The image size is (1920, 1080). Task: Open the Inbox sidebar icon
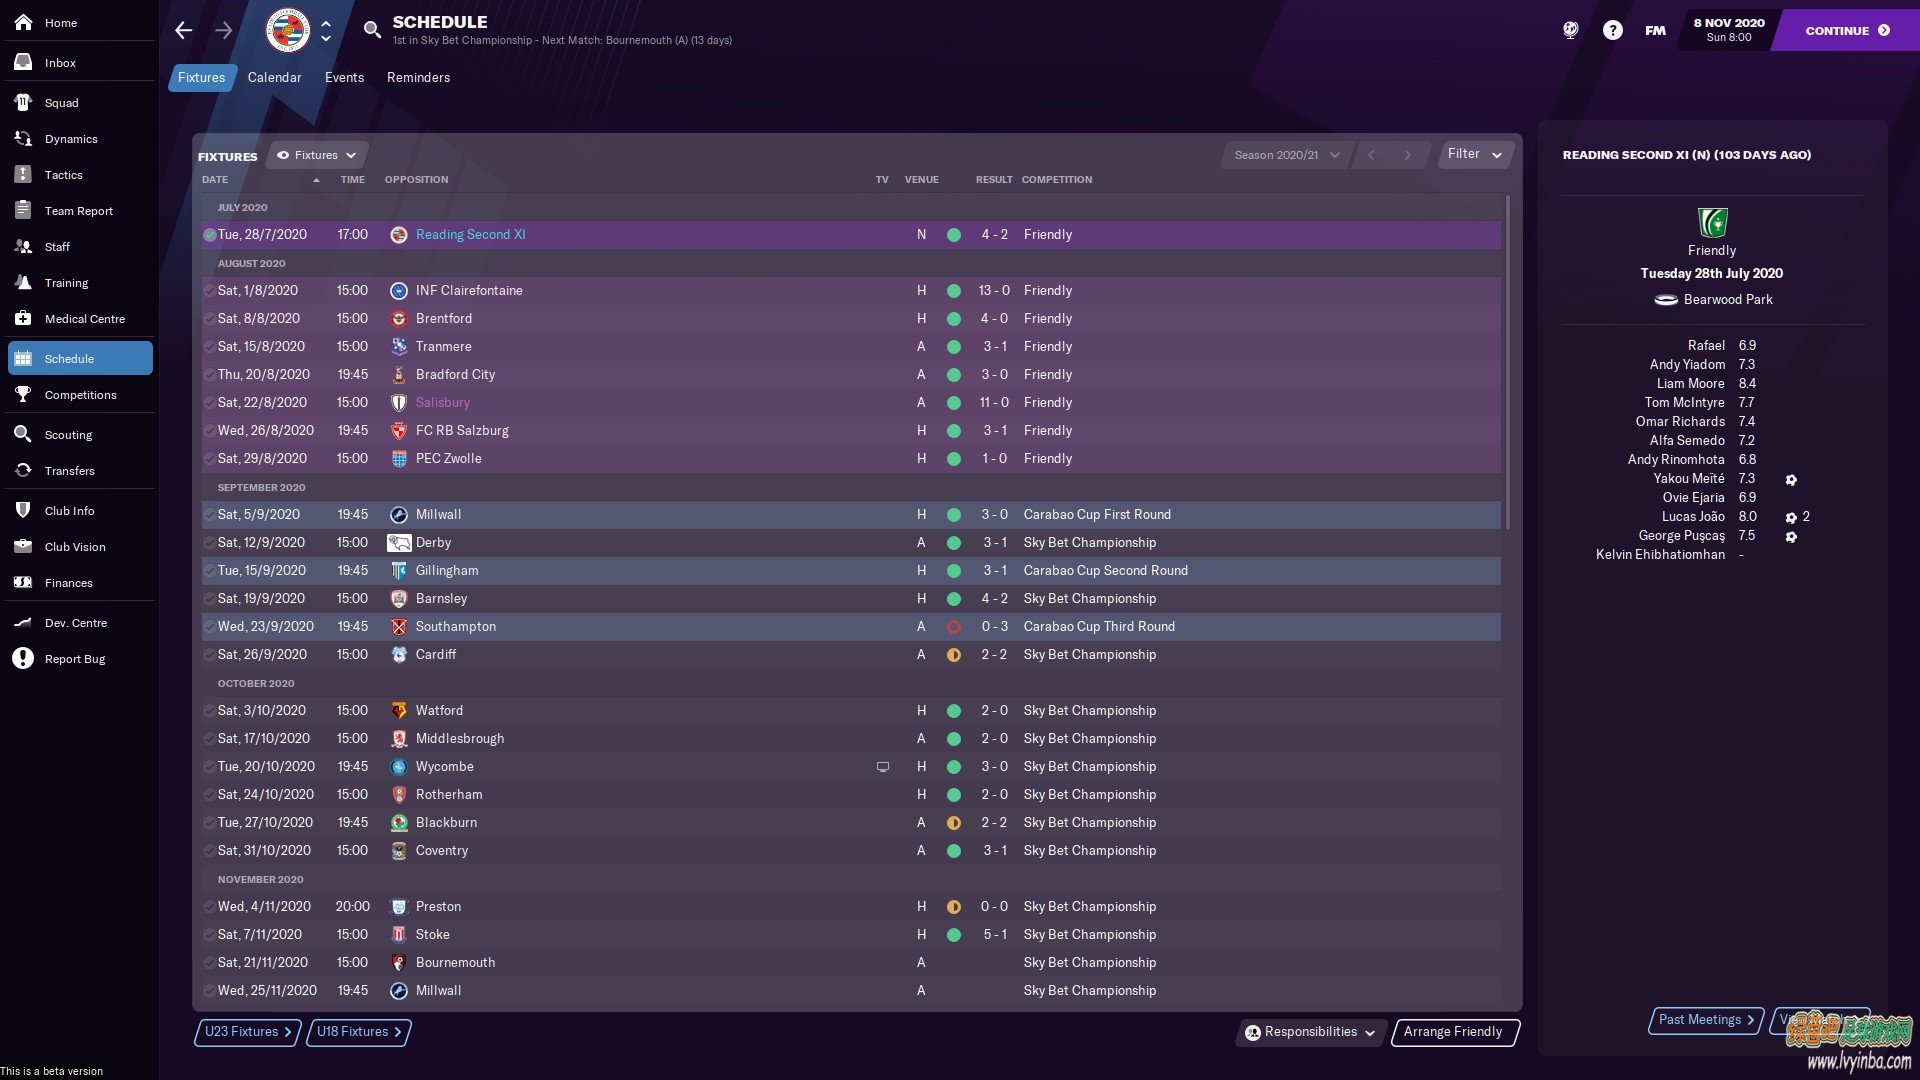click(23, 62)
